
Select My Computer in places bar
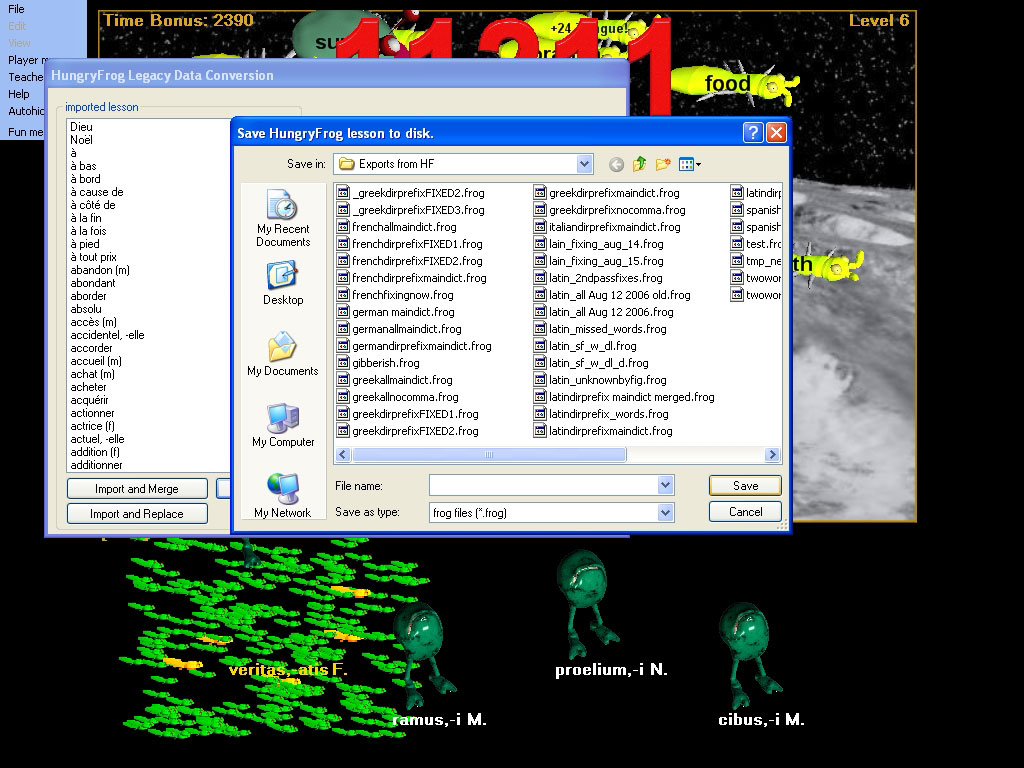tap(283, 426)
